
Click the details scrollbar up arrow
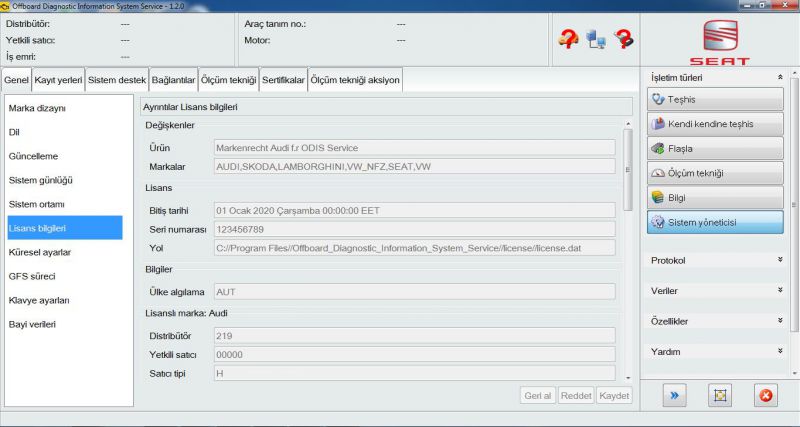coord(628,124)
